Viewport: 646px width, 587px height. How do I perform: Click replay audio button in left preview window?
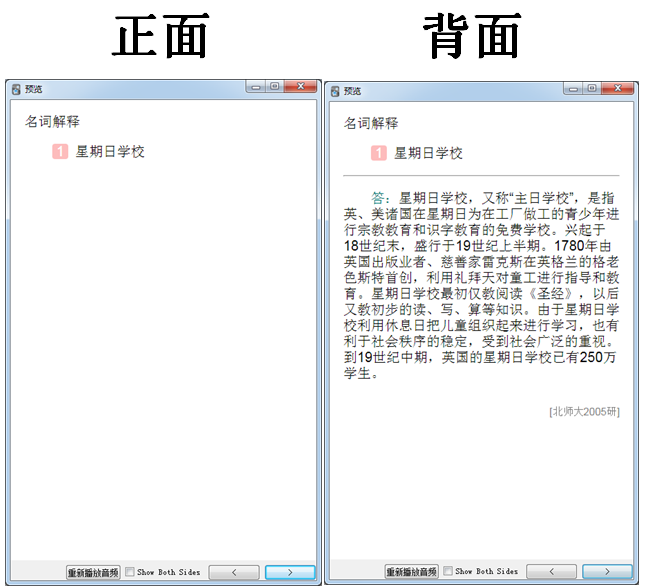[x=93, y=572]
